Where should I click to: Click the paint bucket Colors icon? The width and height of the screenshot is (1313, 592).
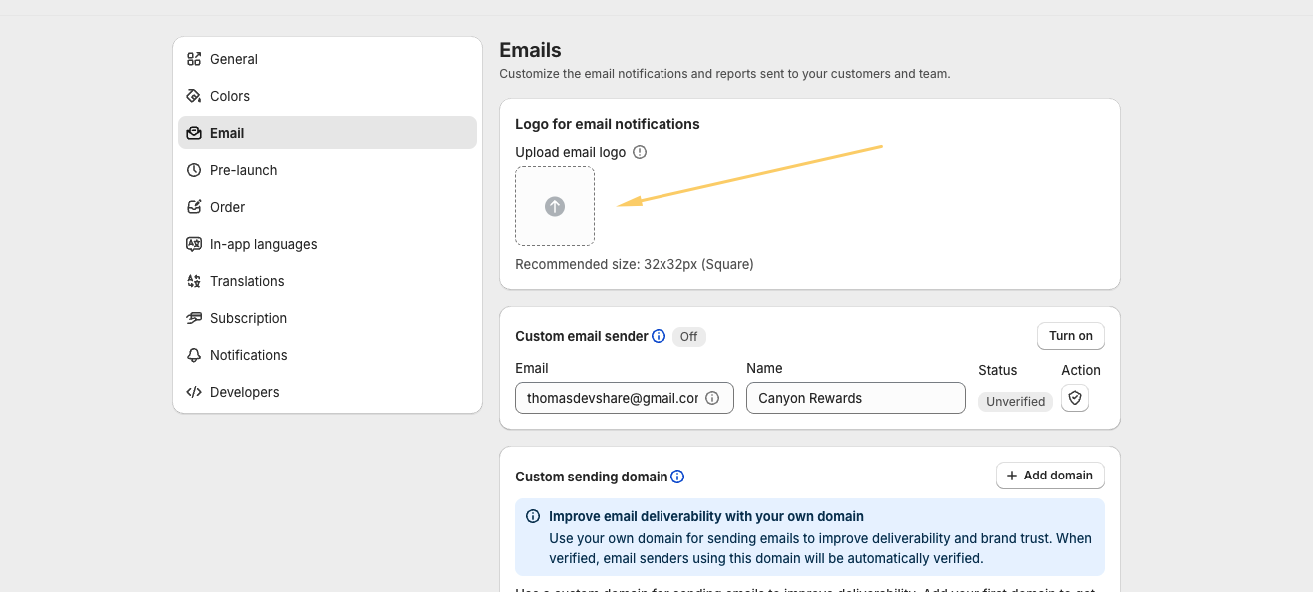[x=194, y=96]
